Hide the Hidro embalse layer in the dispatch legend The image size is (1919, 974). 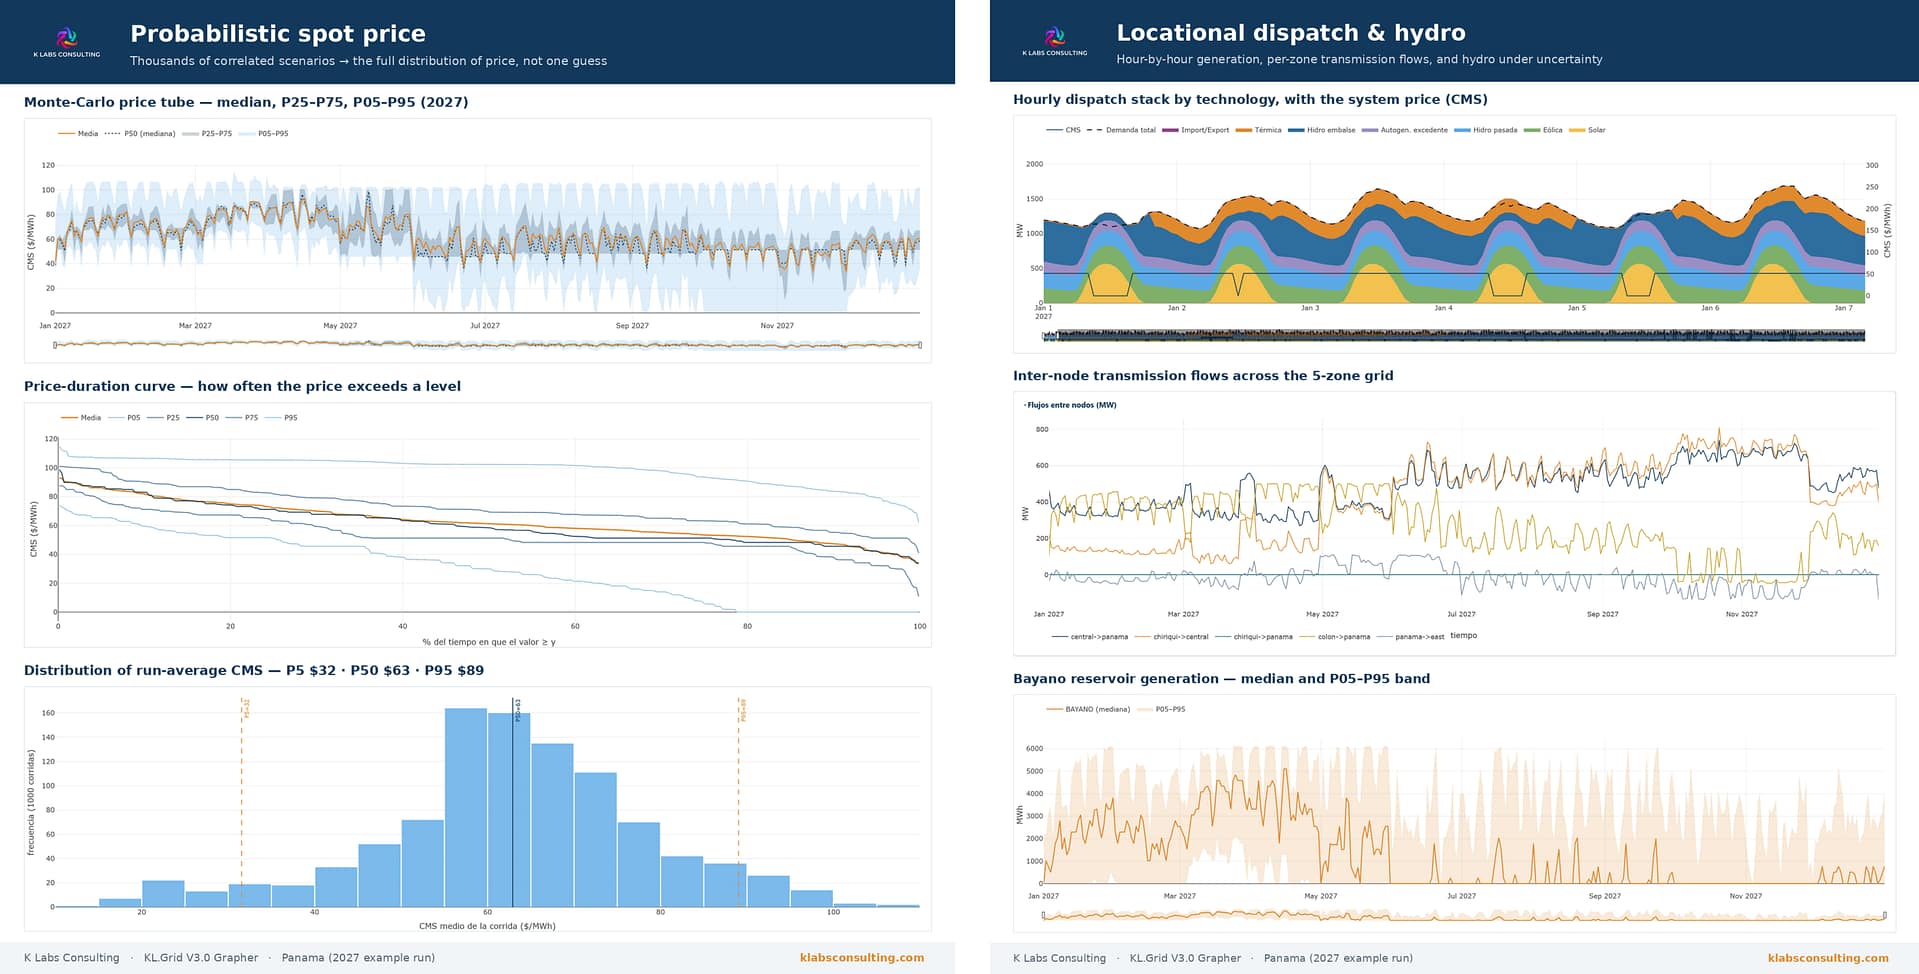(x=1322, y=130)
